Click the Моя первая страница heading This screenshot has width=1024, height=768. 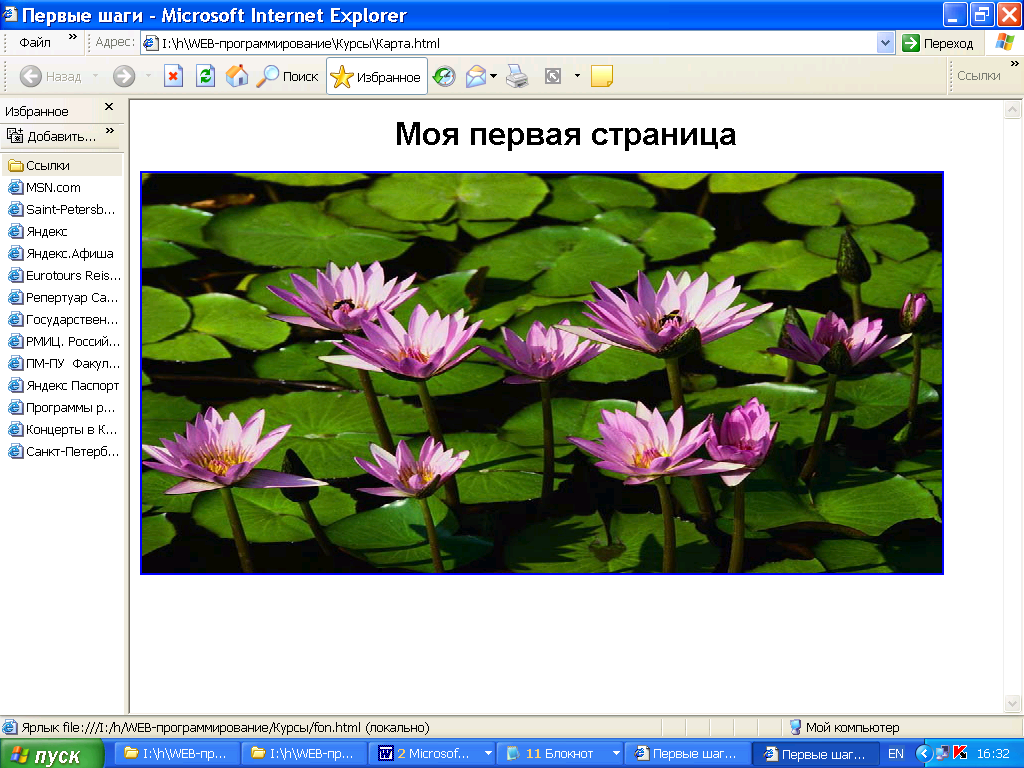[566, 135]
